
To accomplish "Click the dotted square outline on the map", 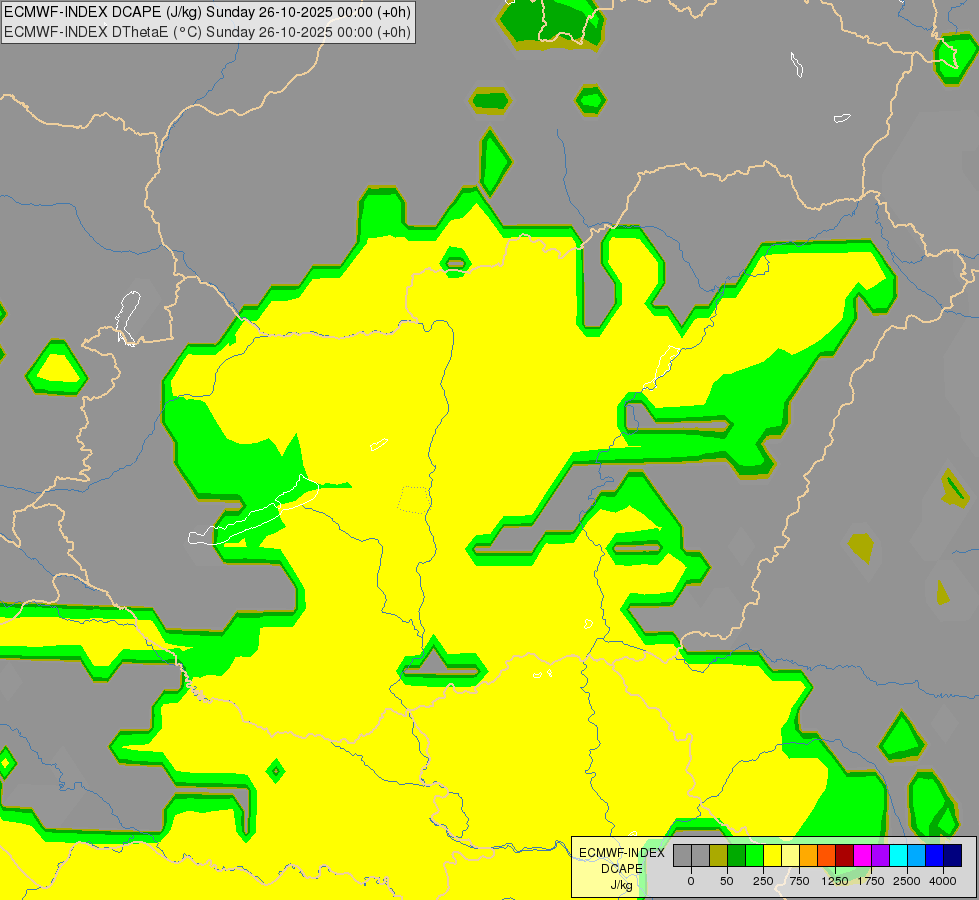I will (x=413, y=500).
